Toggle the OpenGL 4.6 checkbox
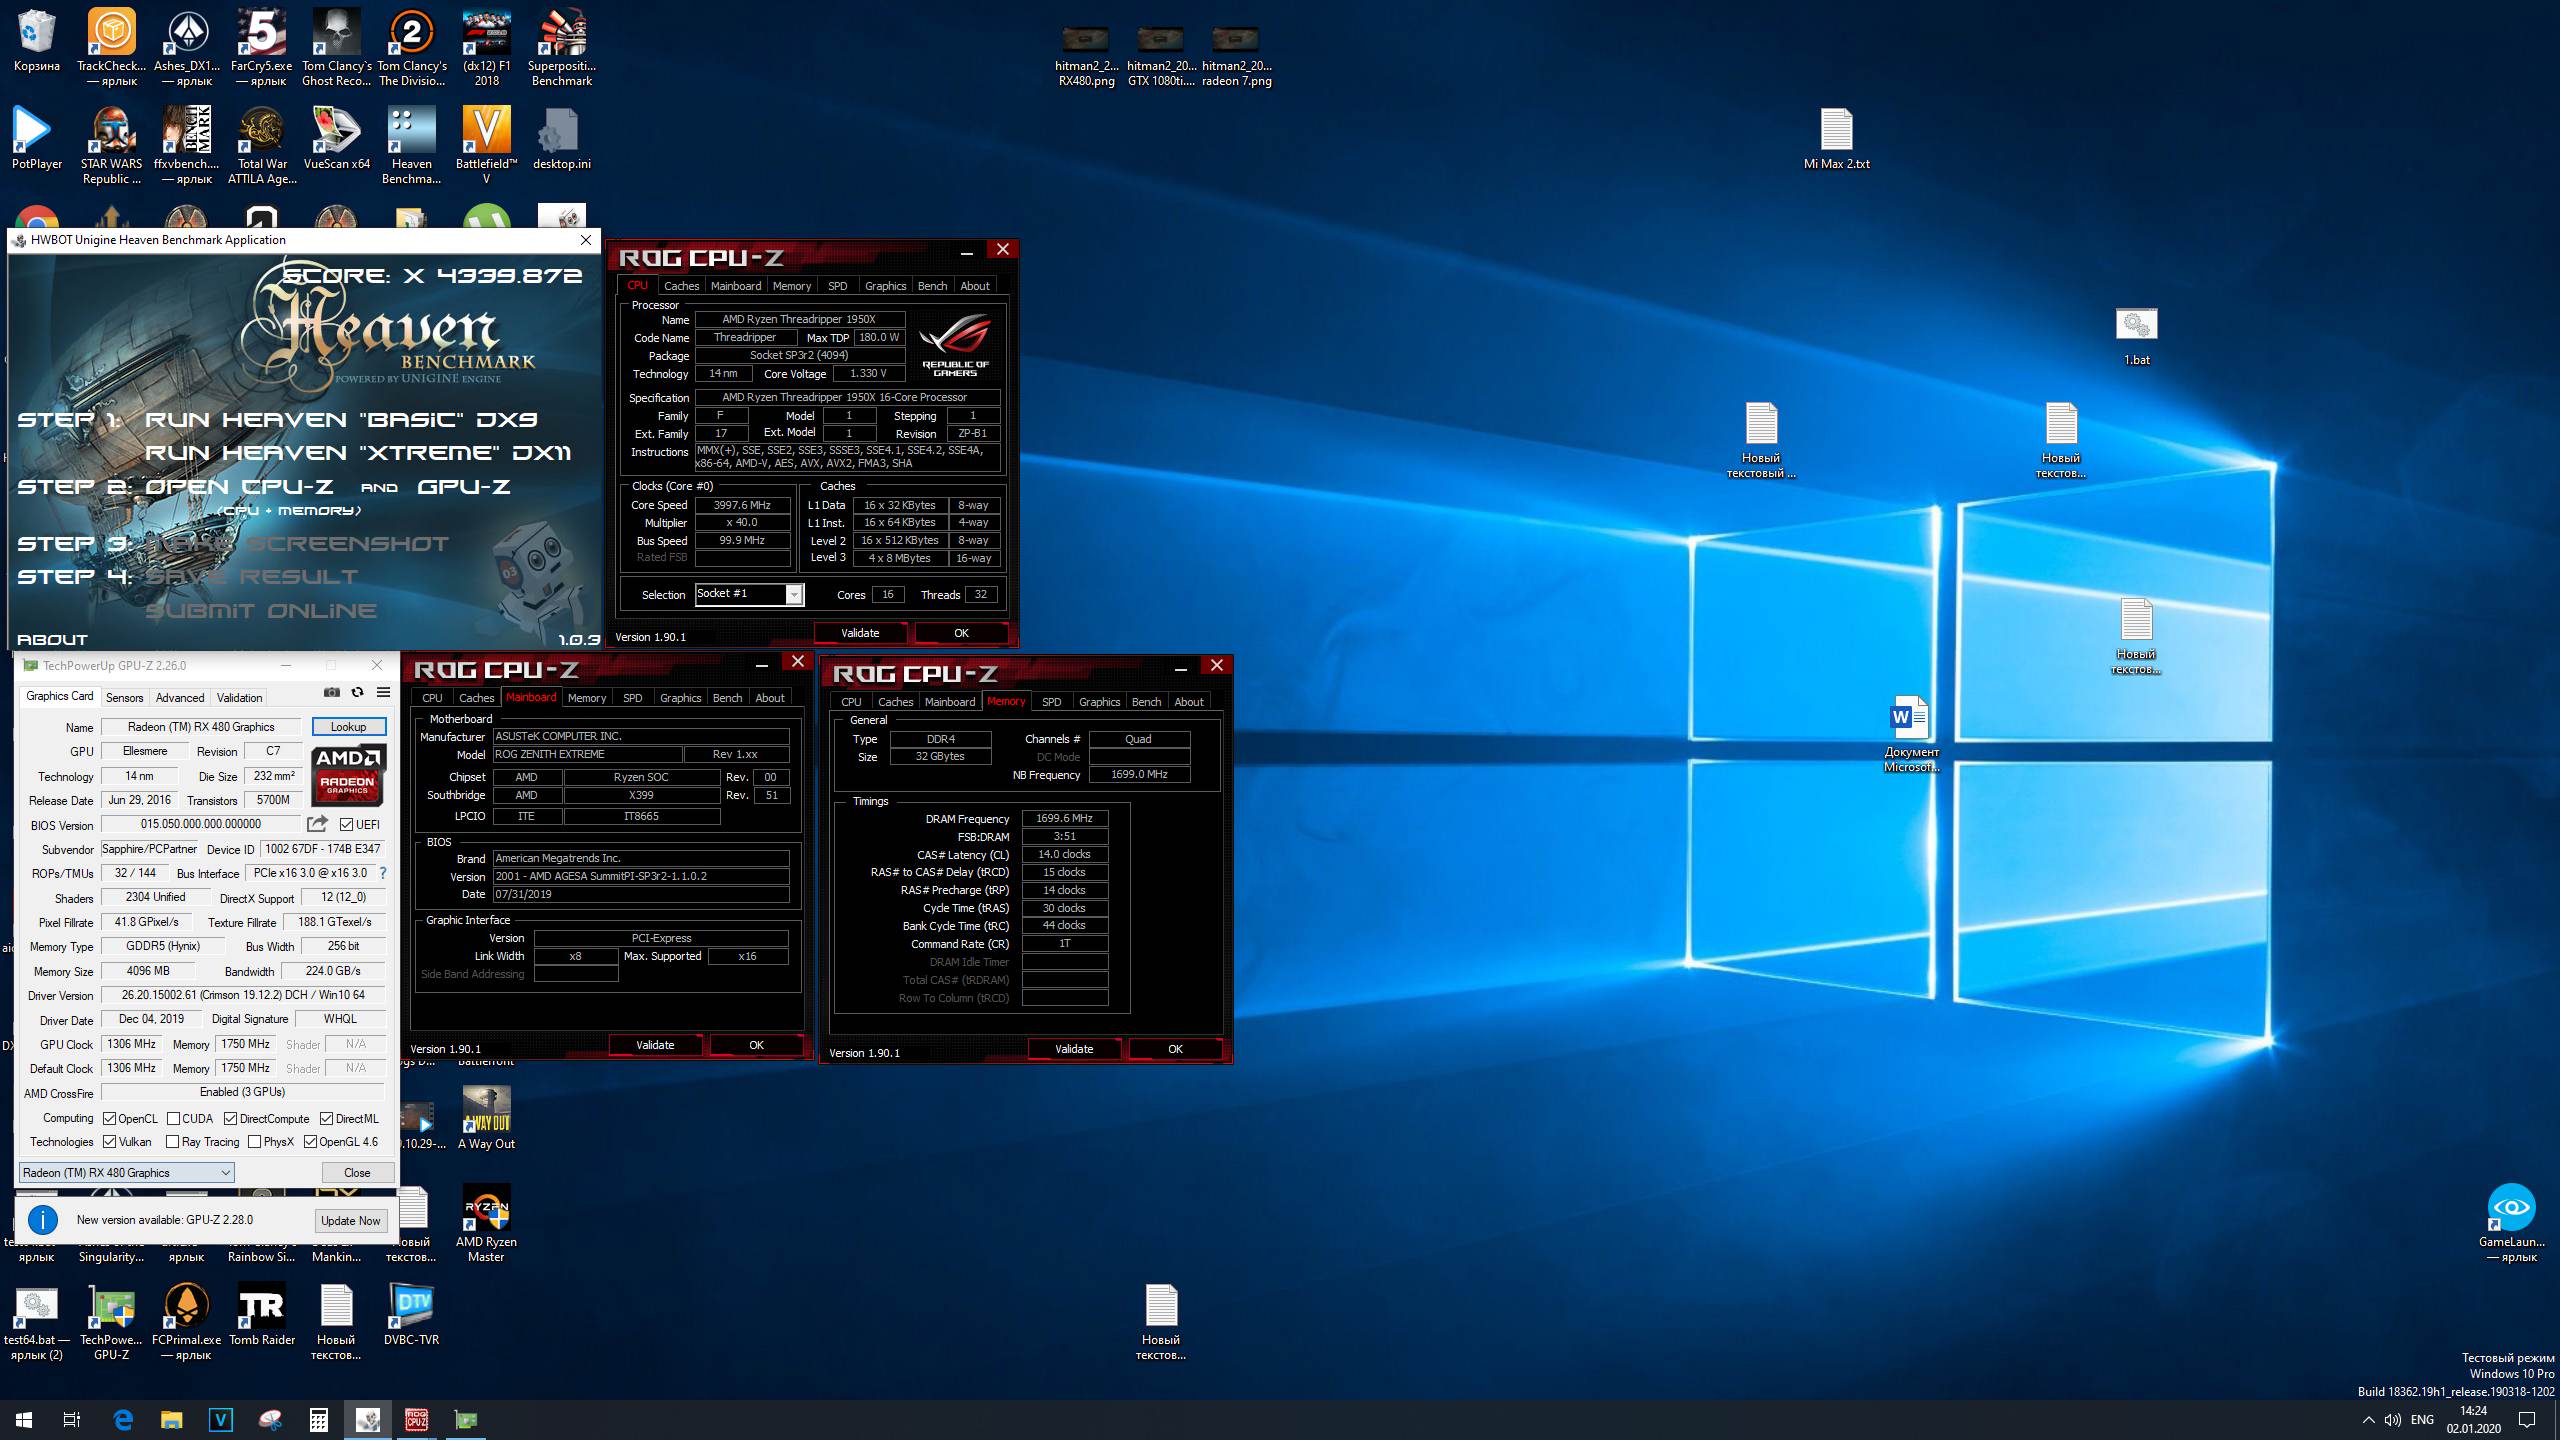2560x1440 pixels. click(311, 1141)
